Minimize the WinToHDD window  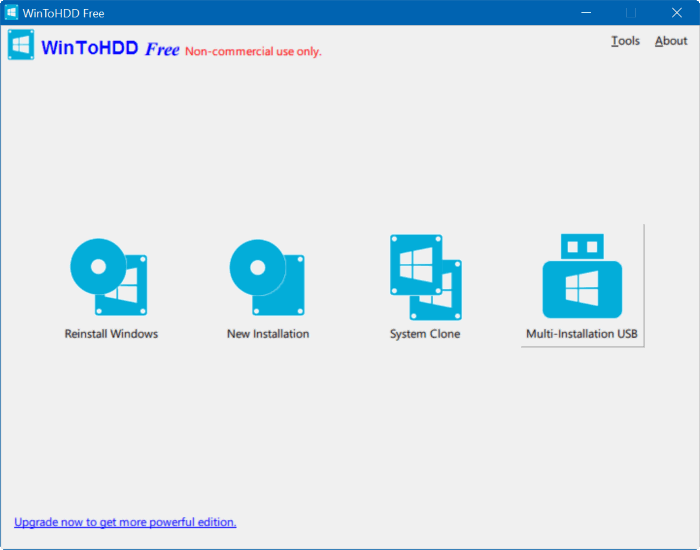[x=586, y=12]
